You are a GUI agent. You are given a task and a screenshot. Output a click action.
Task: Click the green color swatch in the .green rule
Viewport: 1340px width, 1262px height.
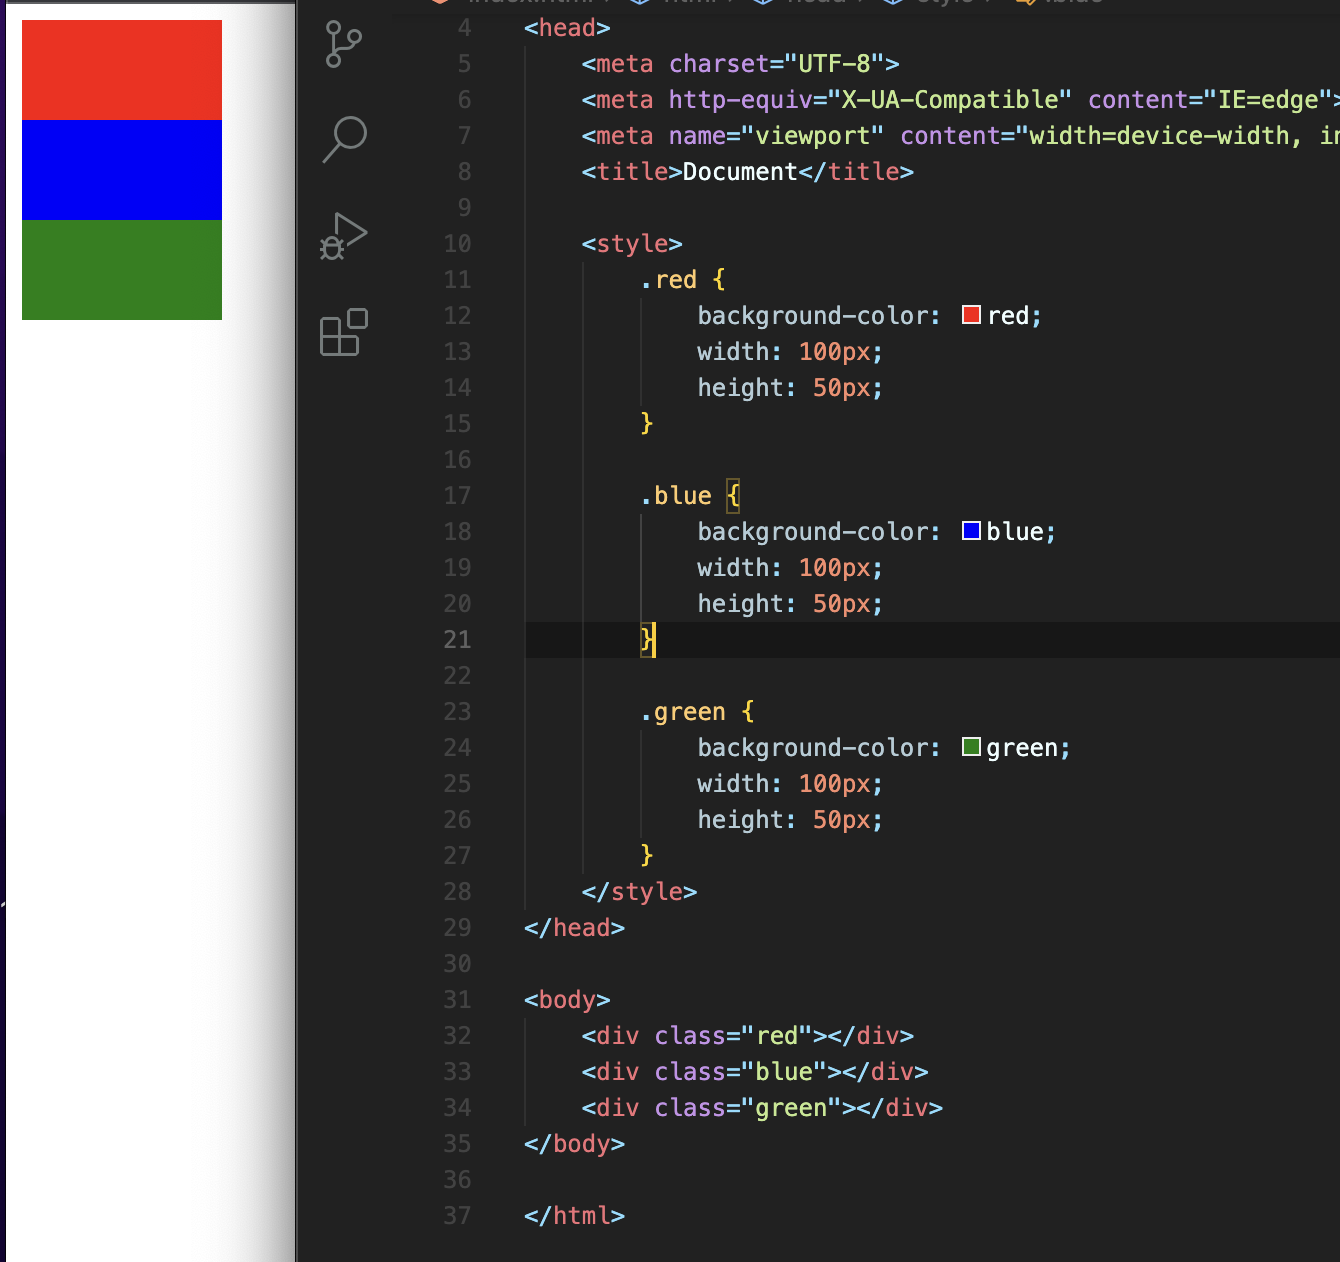(970, 746)
